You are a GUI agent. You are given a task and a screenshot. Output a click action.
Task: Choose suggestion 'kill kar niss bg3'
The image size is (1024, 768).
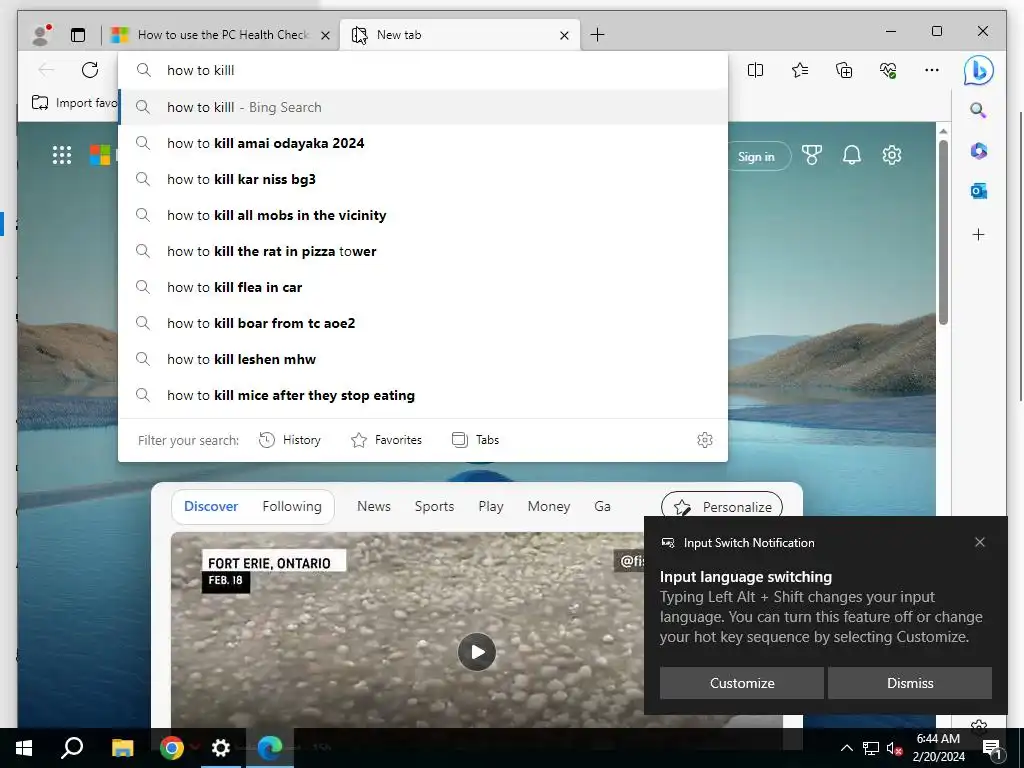click(x=423, y=179)
